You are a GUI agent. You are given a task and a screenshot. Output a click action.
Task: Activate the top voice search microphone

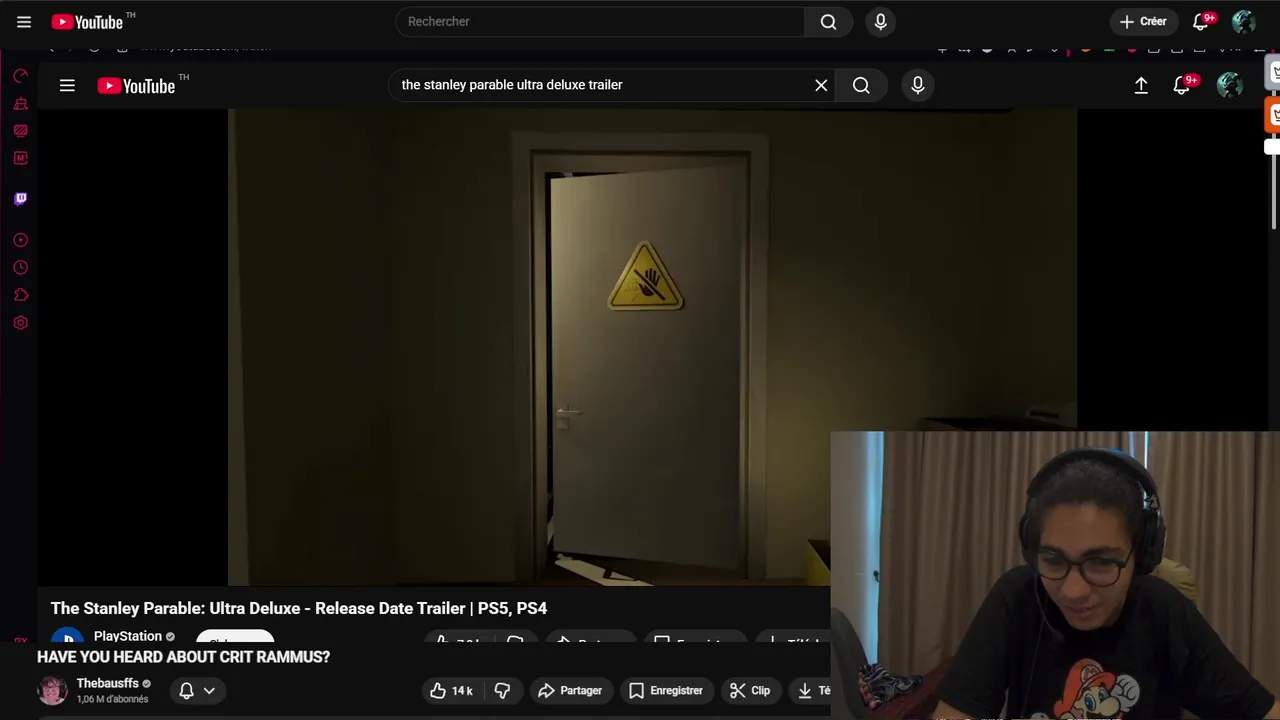[880, 21]
